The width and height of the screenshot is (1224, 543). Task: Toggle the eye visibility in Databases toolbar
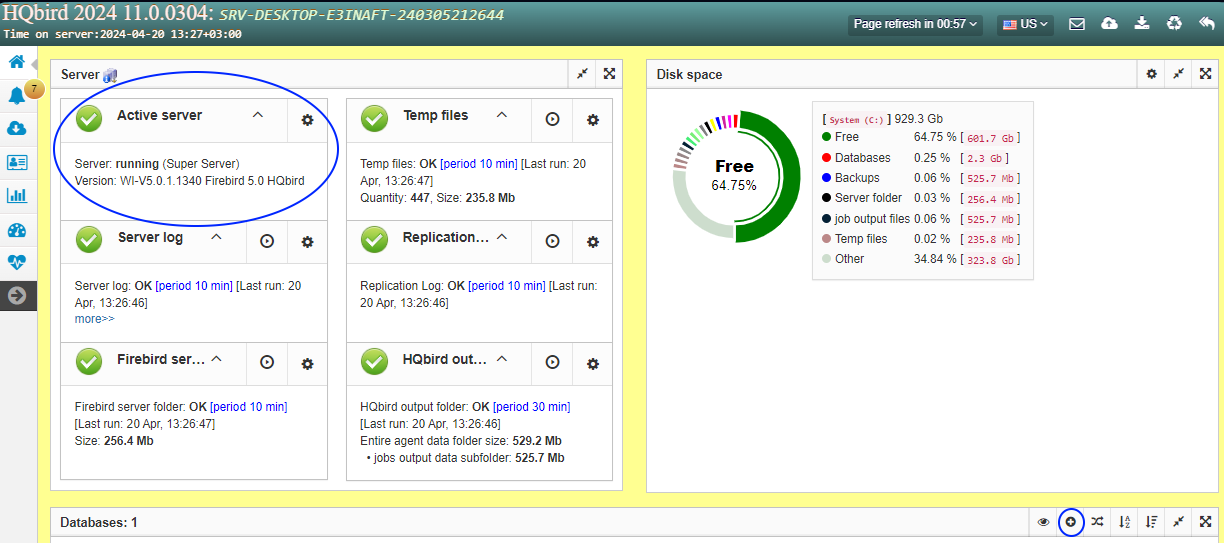click(x=1043, y=521)
